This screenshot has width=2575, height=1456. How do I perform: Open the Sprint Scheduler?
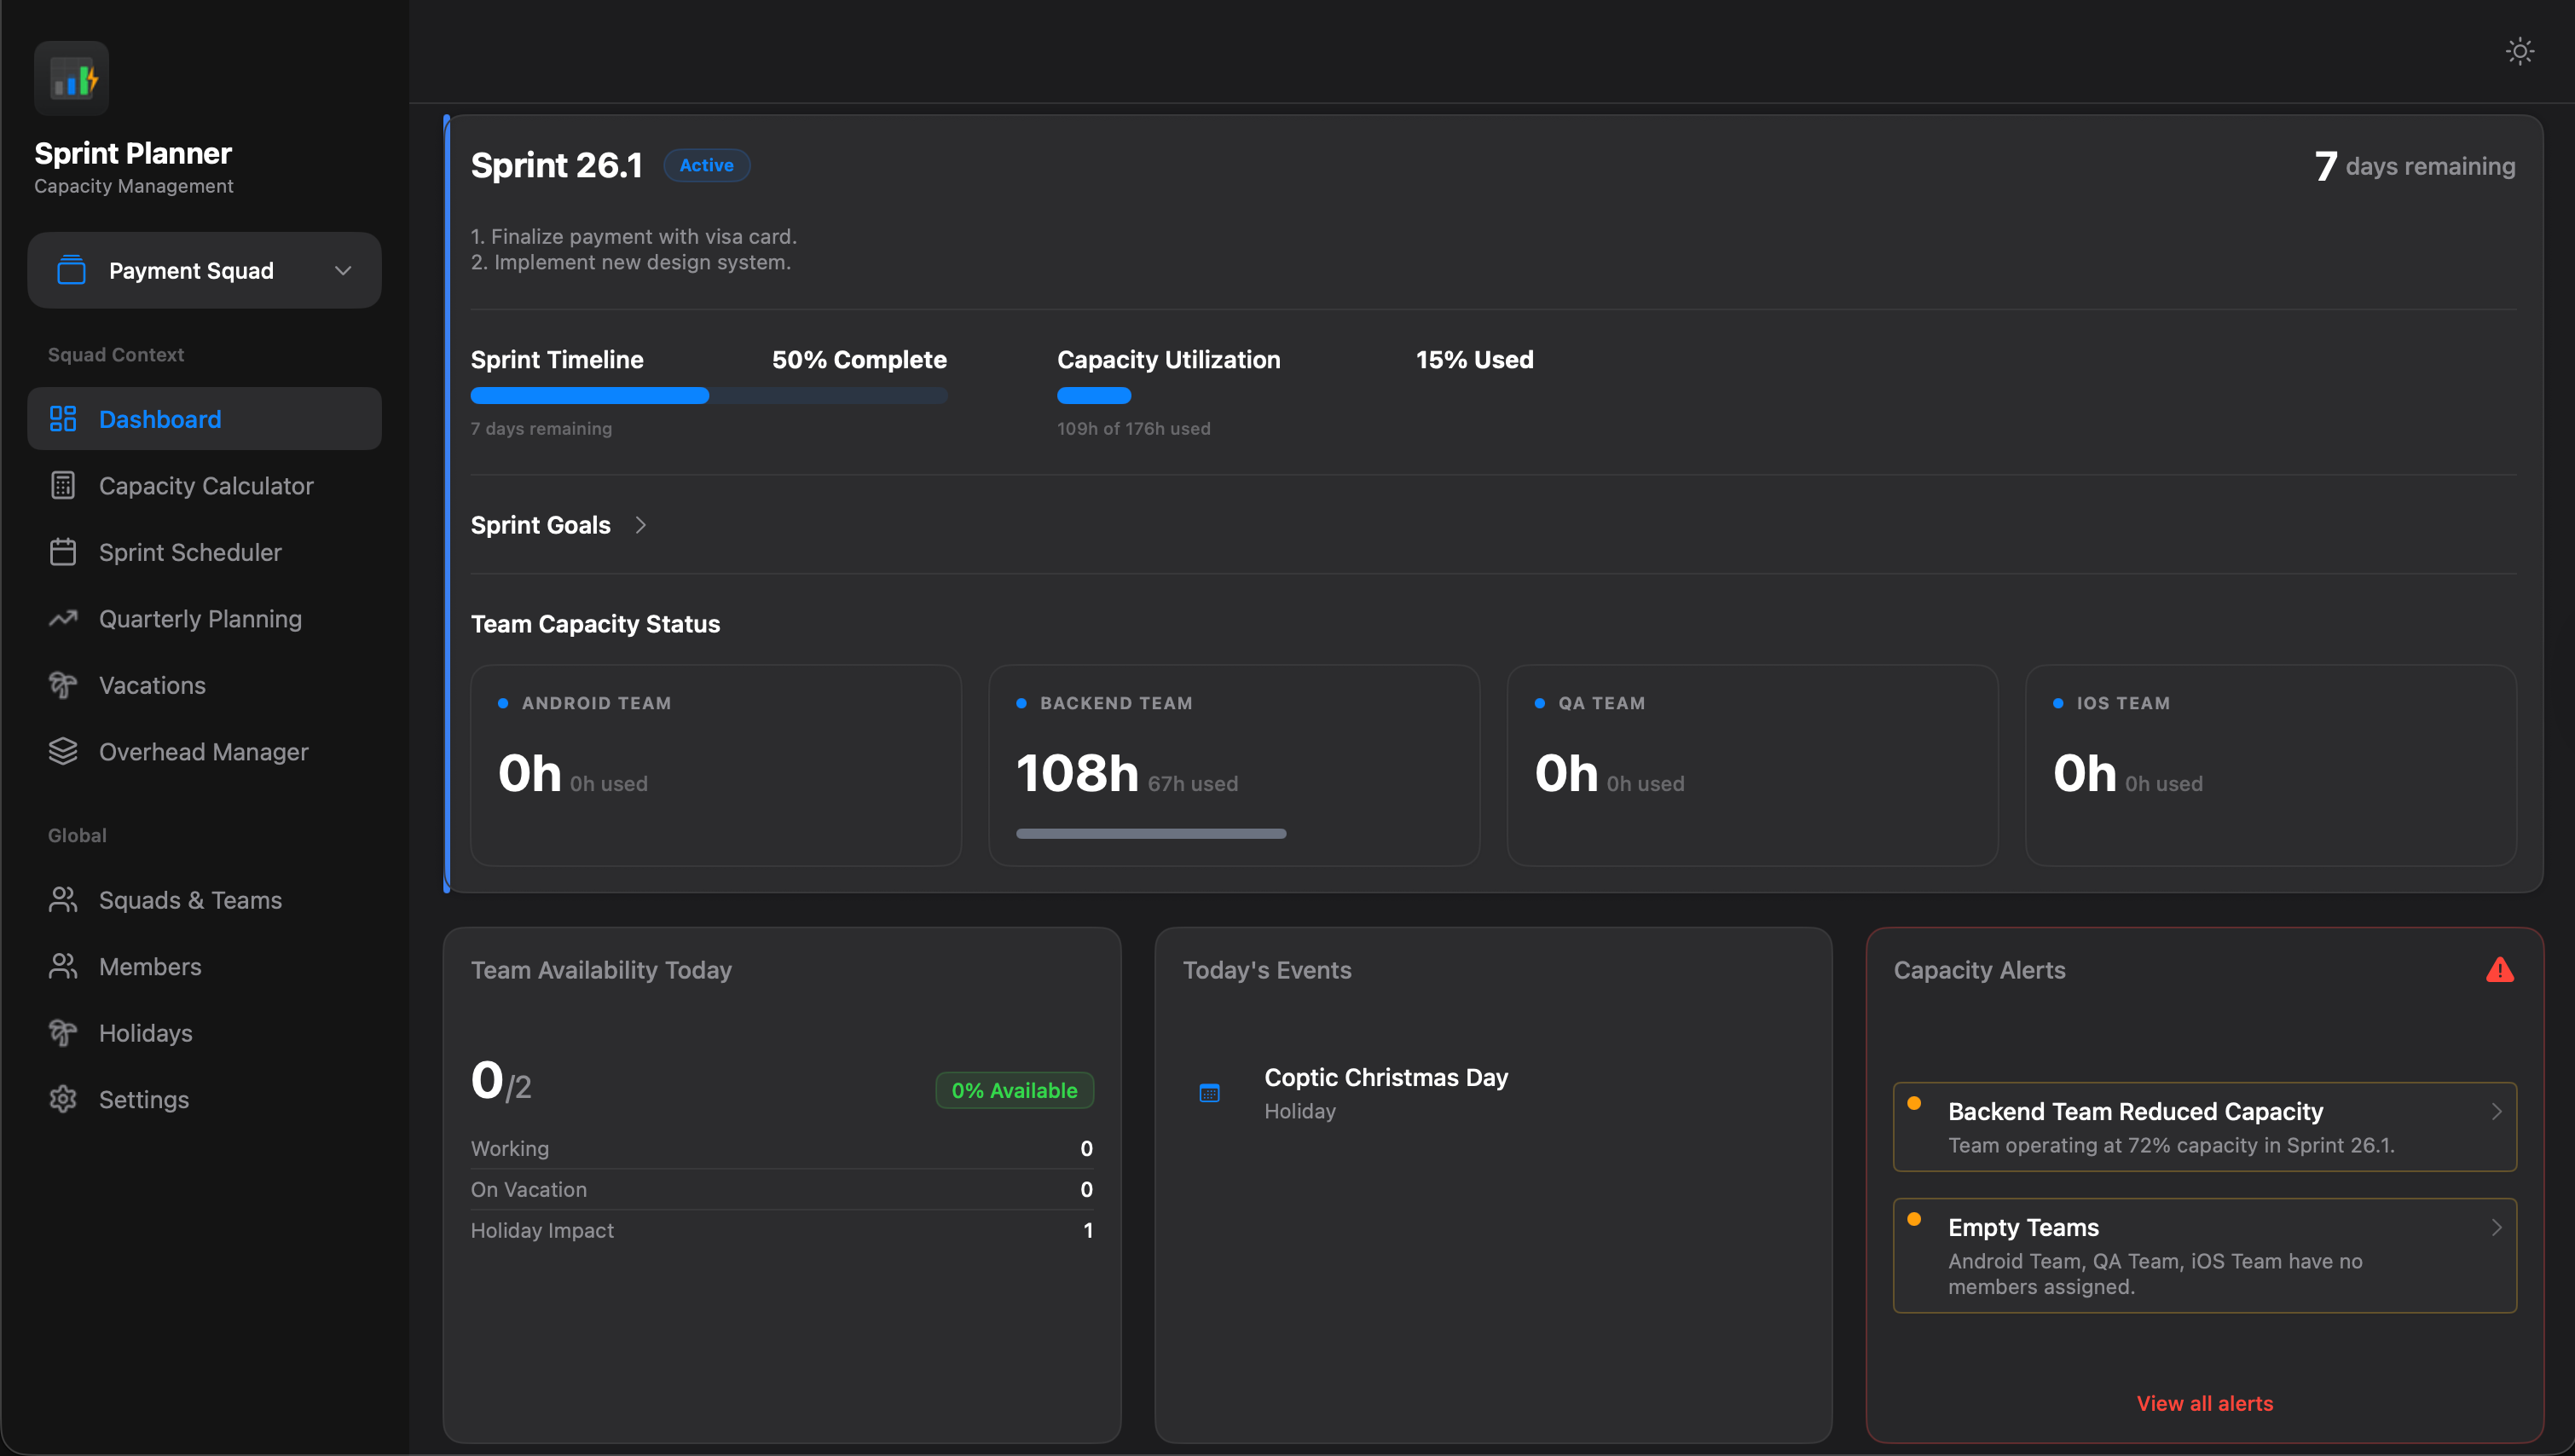pos(190,552)
